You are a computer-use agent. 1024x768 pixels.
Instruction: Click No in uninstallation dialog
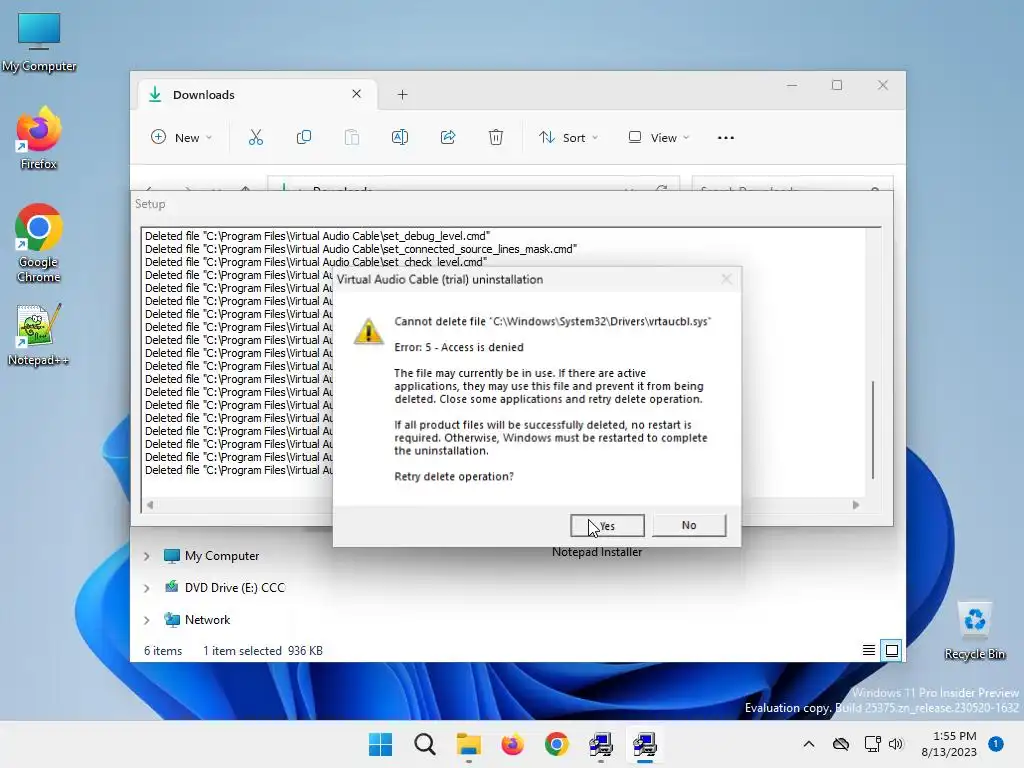click(x=689, y=525)
